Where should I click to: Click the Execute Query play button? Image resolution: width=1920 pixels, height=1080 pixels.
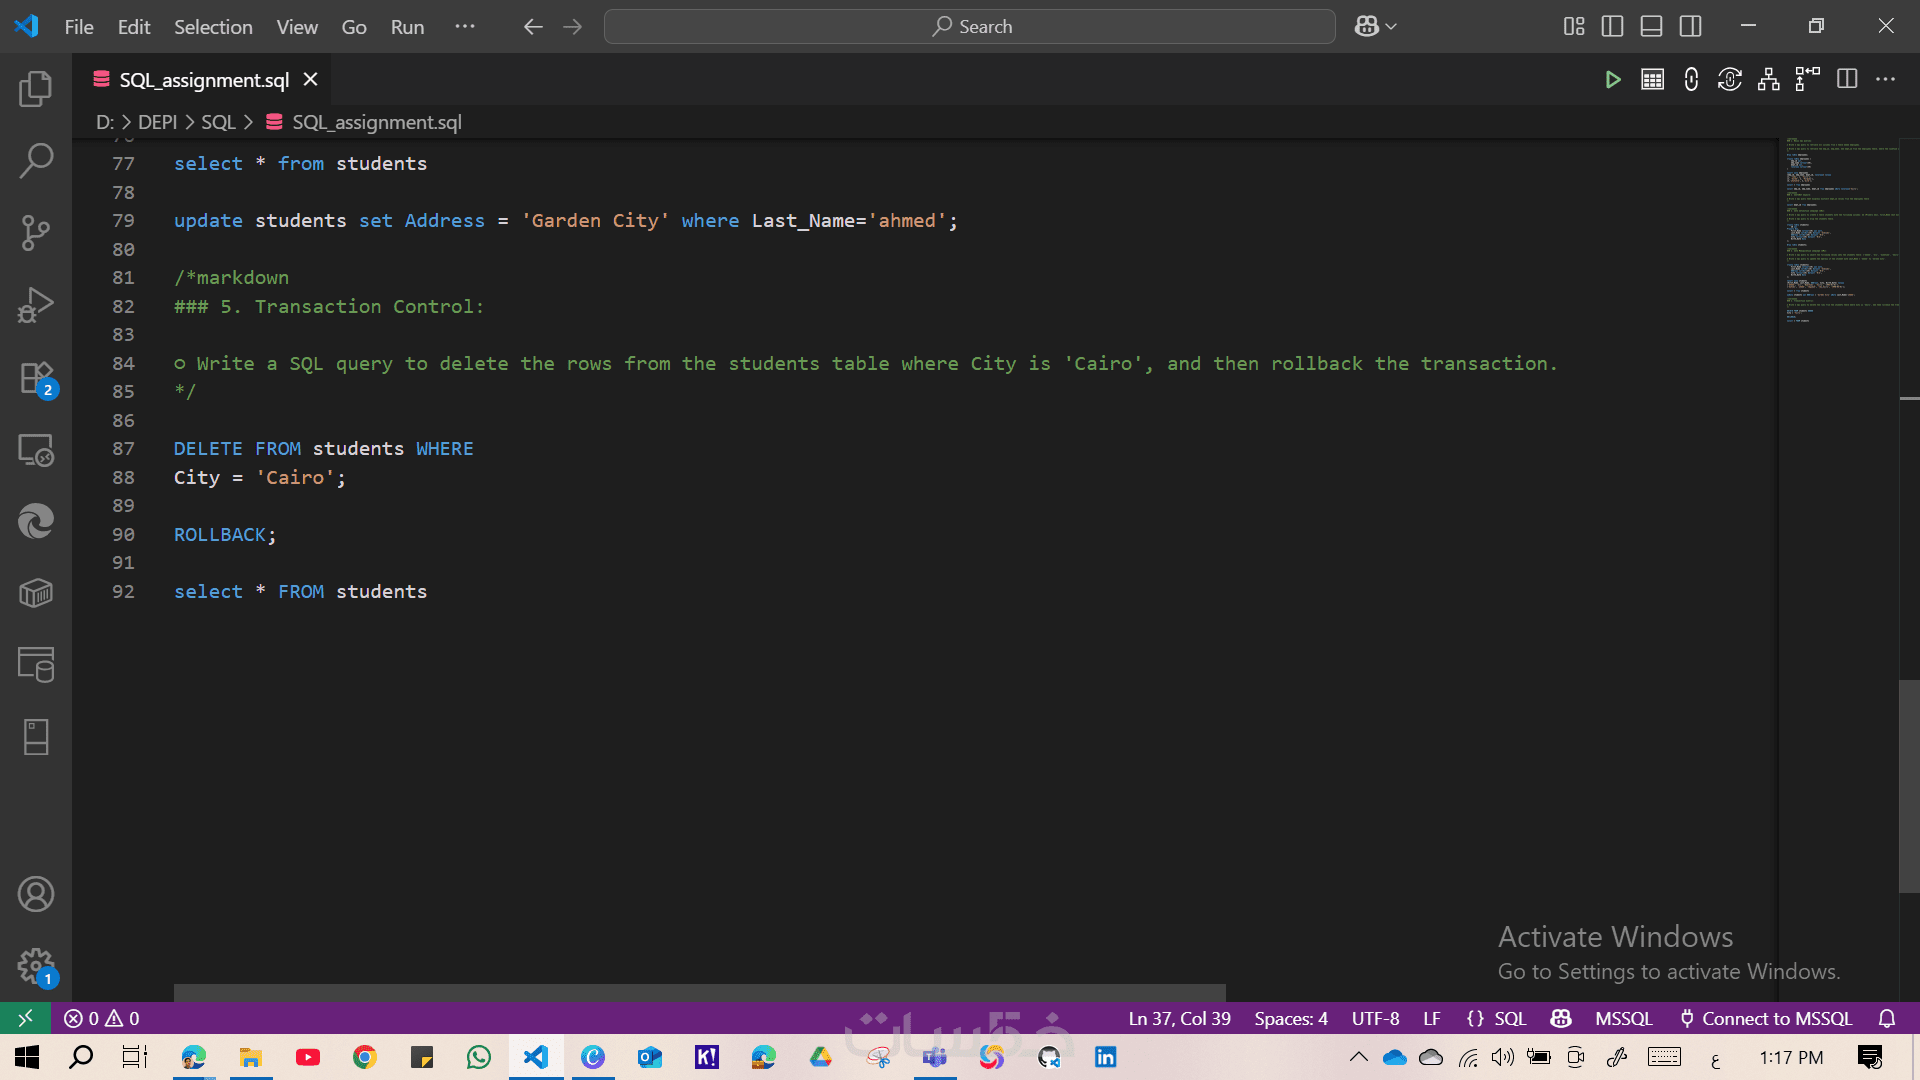click(x=1612, y=80)
